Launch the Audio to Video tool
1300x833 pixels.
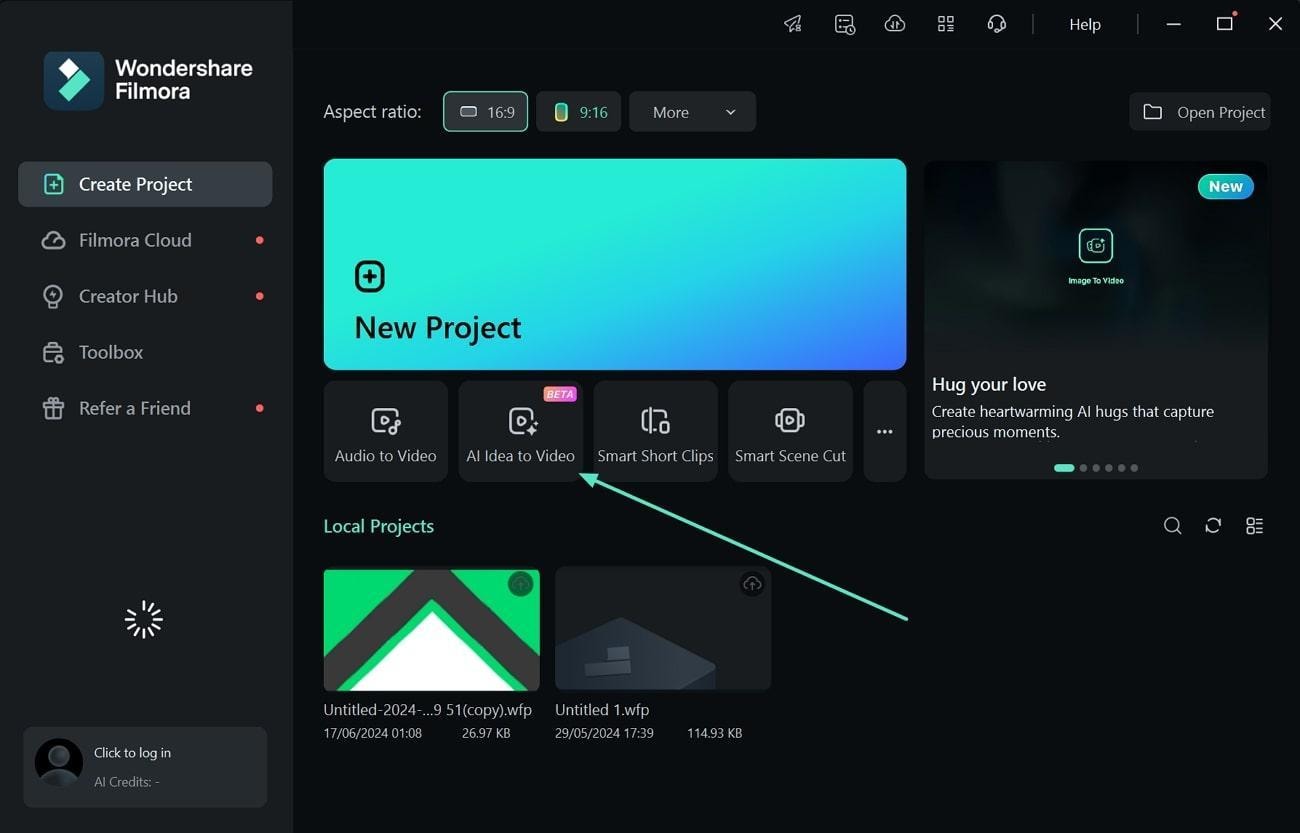(x=386, y=431)
